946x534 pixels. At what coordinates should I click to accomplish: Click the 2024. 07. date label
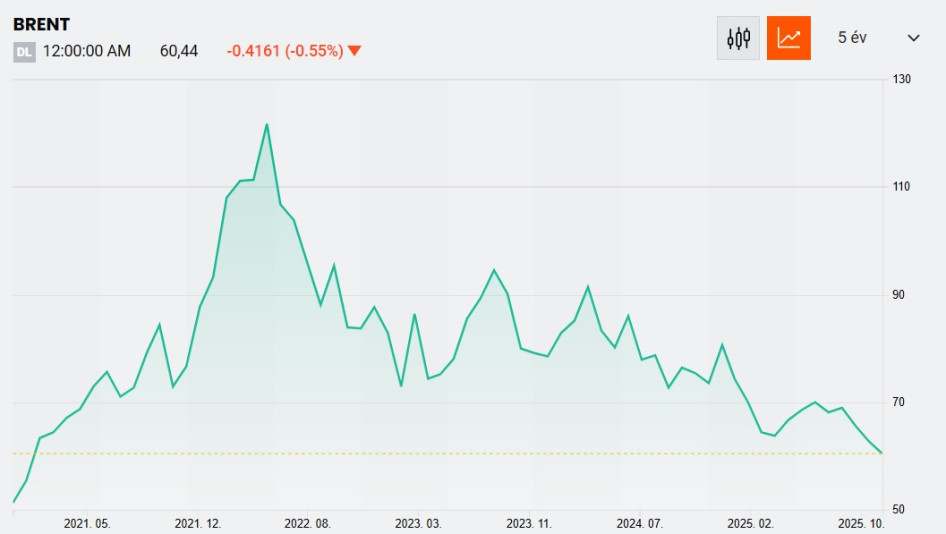(640, 523)
